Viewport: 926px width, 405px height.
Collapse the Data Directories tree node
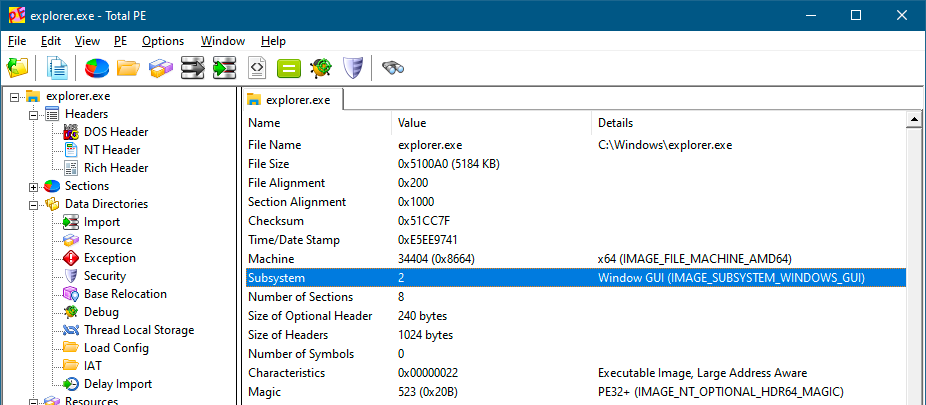[x=35, y=204]
